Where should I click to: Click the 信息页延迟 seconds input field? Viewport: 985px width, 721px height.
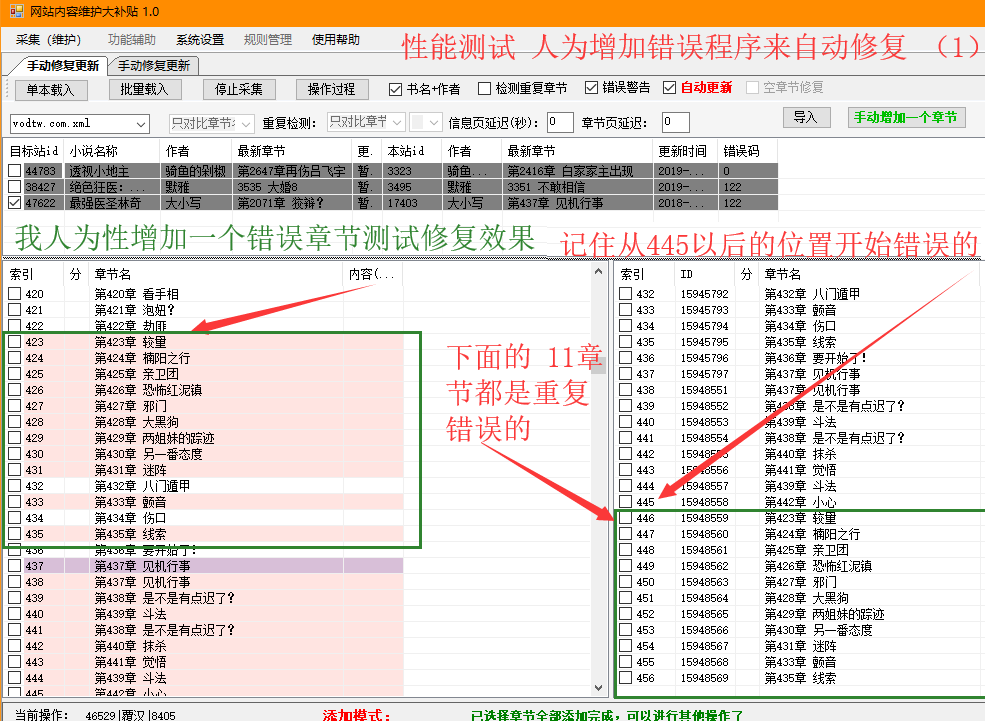tap(560, 123)
